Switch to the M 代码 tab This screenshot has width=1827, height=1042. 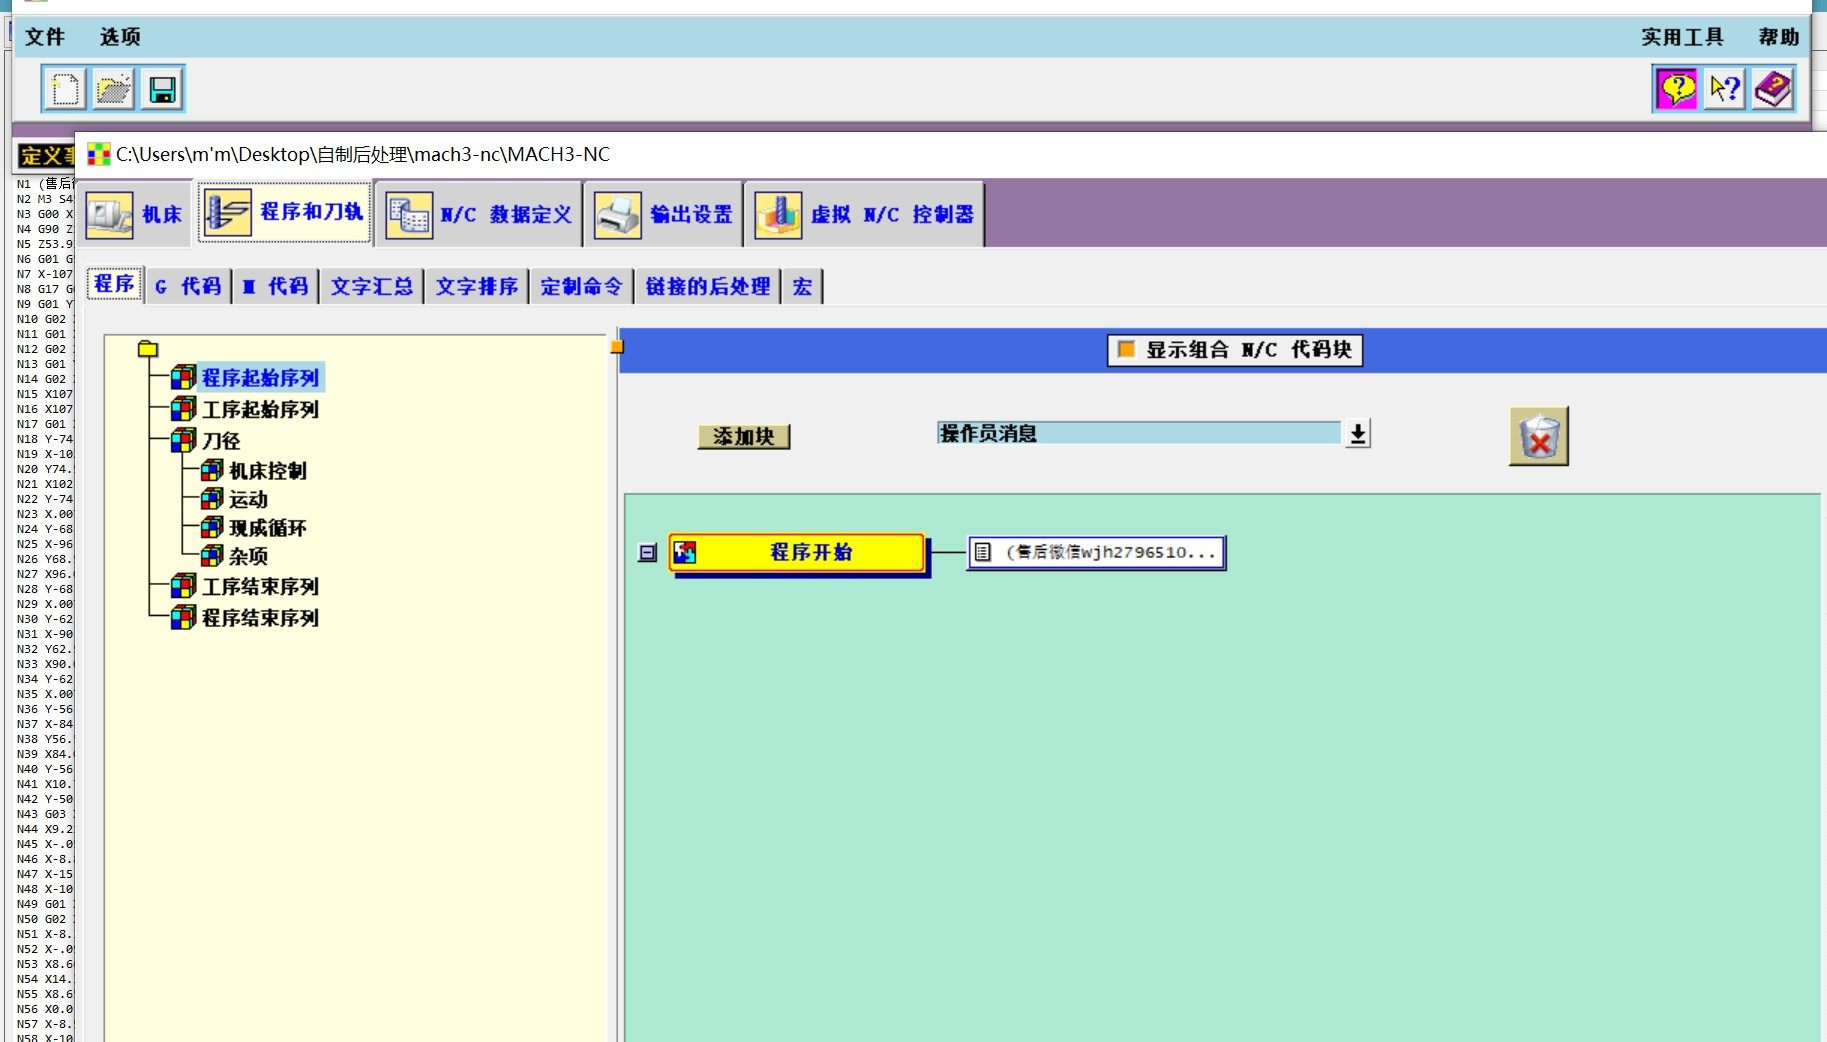point(275,287)
